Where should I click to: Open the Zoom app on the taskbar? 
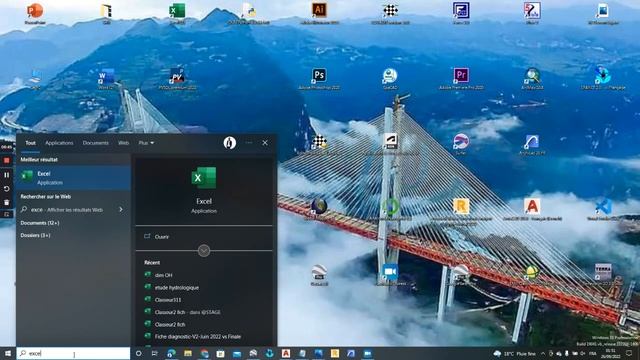[x=367, y=353]
